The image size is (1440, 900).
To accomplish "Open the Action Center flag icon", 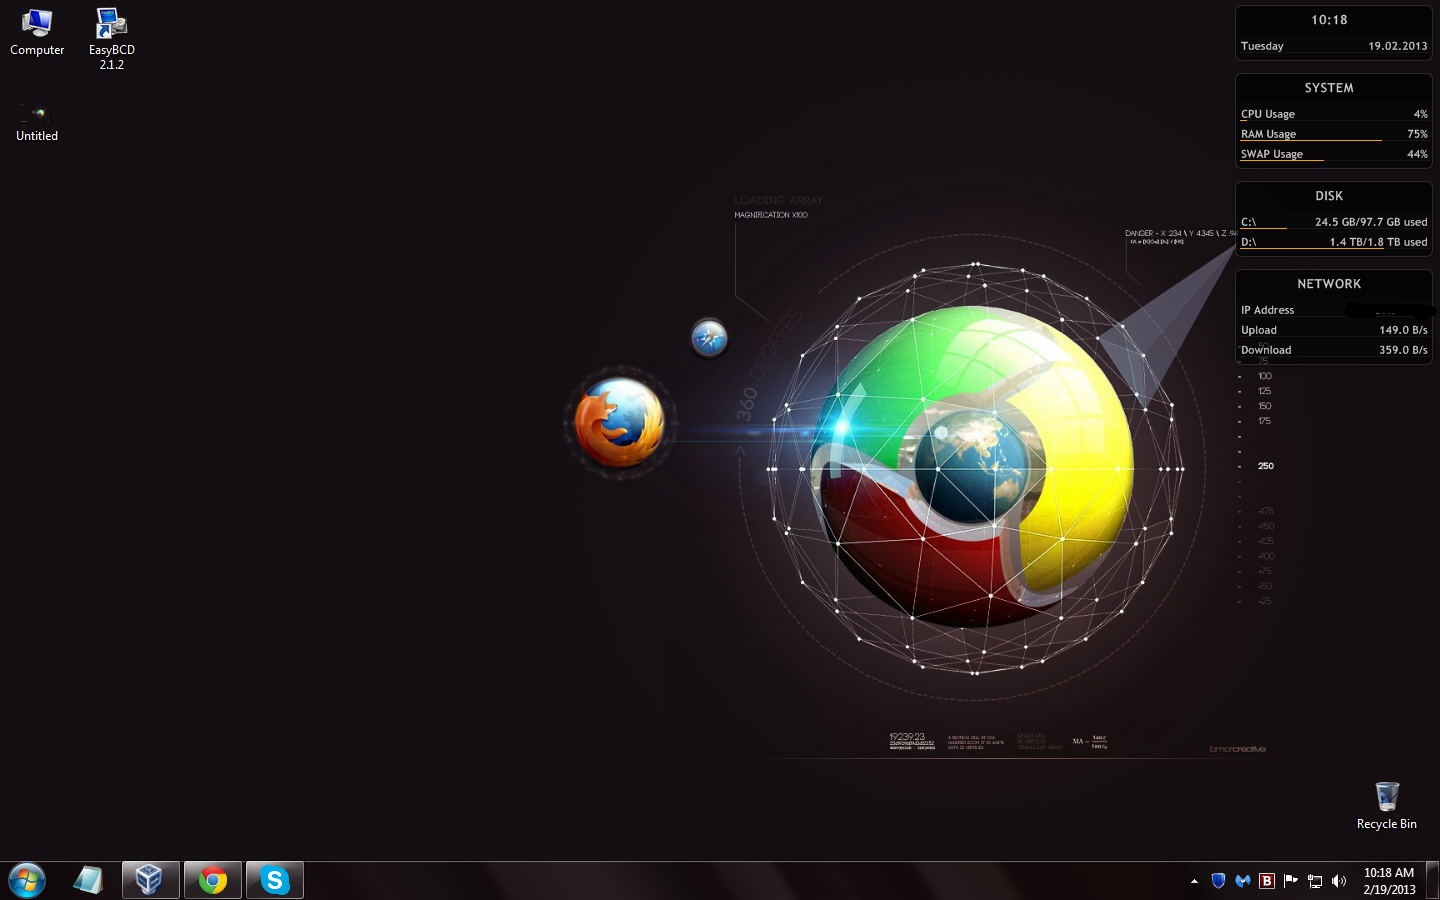I will point(1291,881).
